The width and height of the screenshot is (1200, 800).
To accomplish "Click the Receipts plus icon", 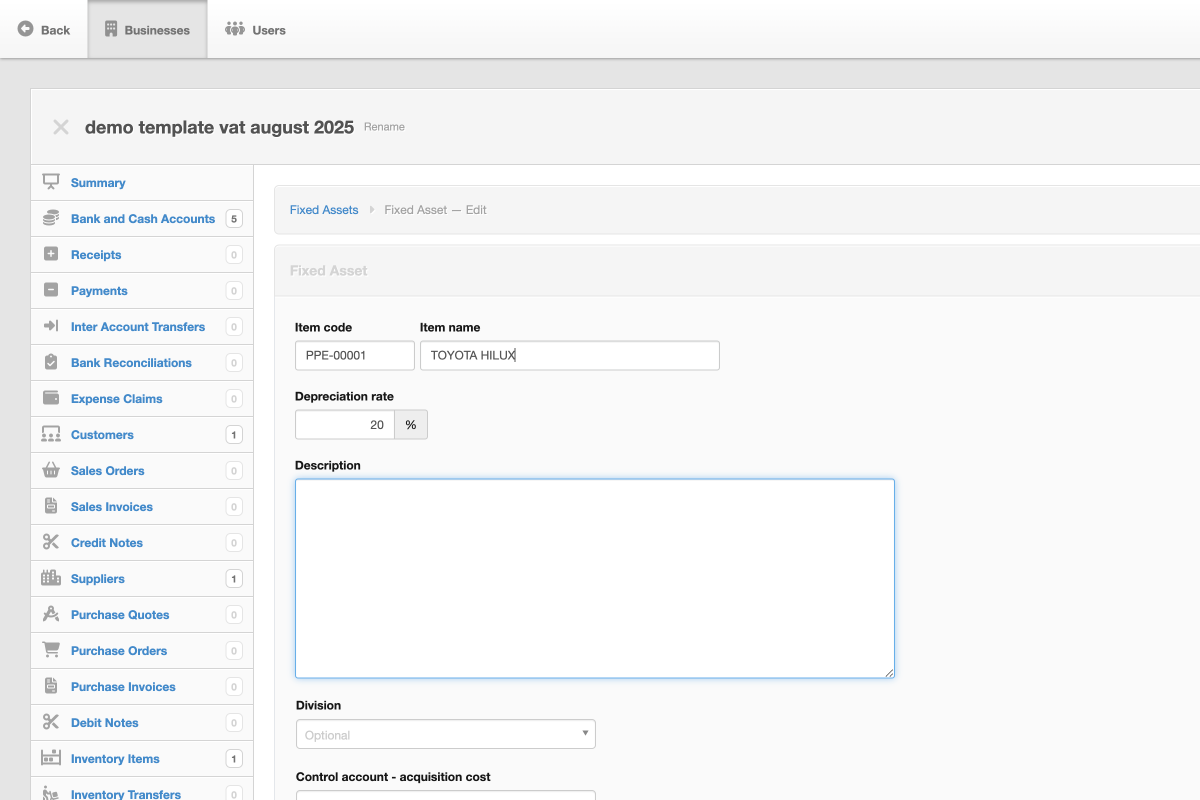I will 51,254.
